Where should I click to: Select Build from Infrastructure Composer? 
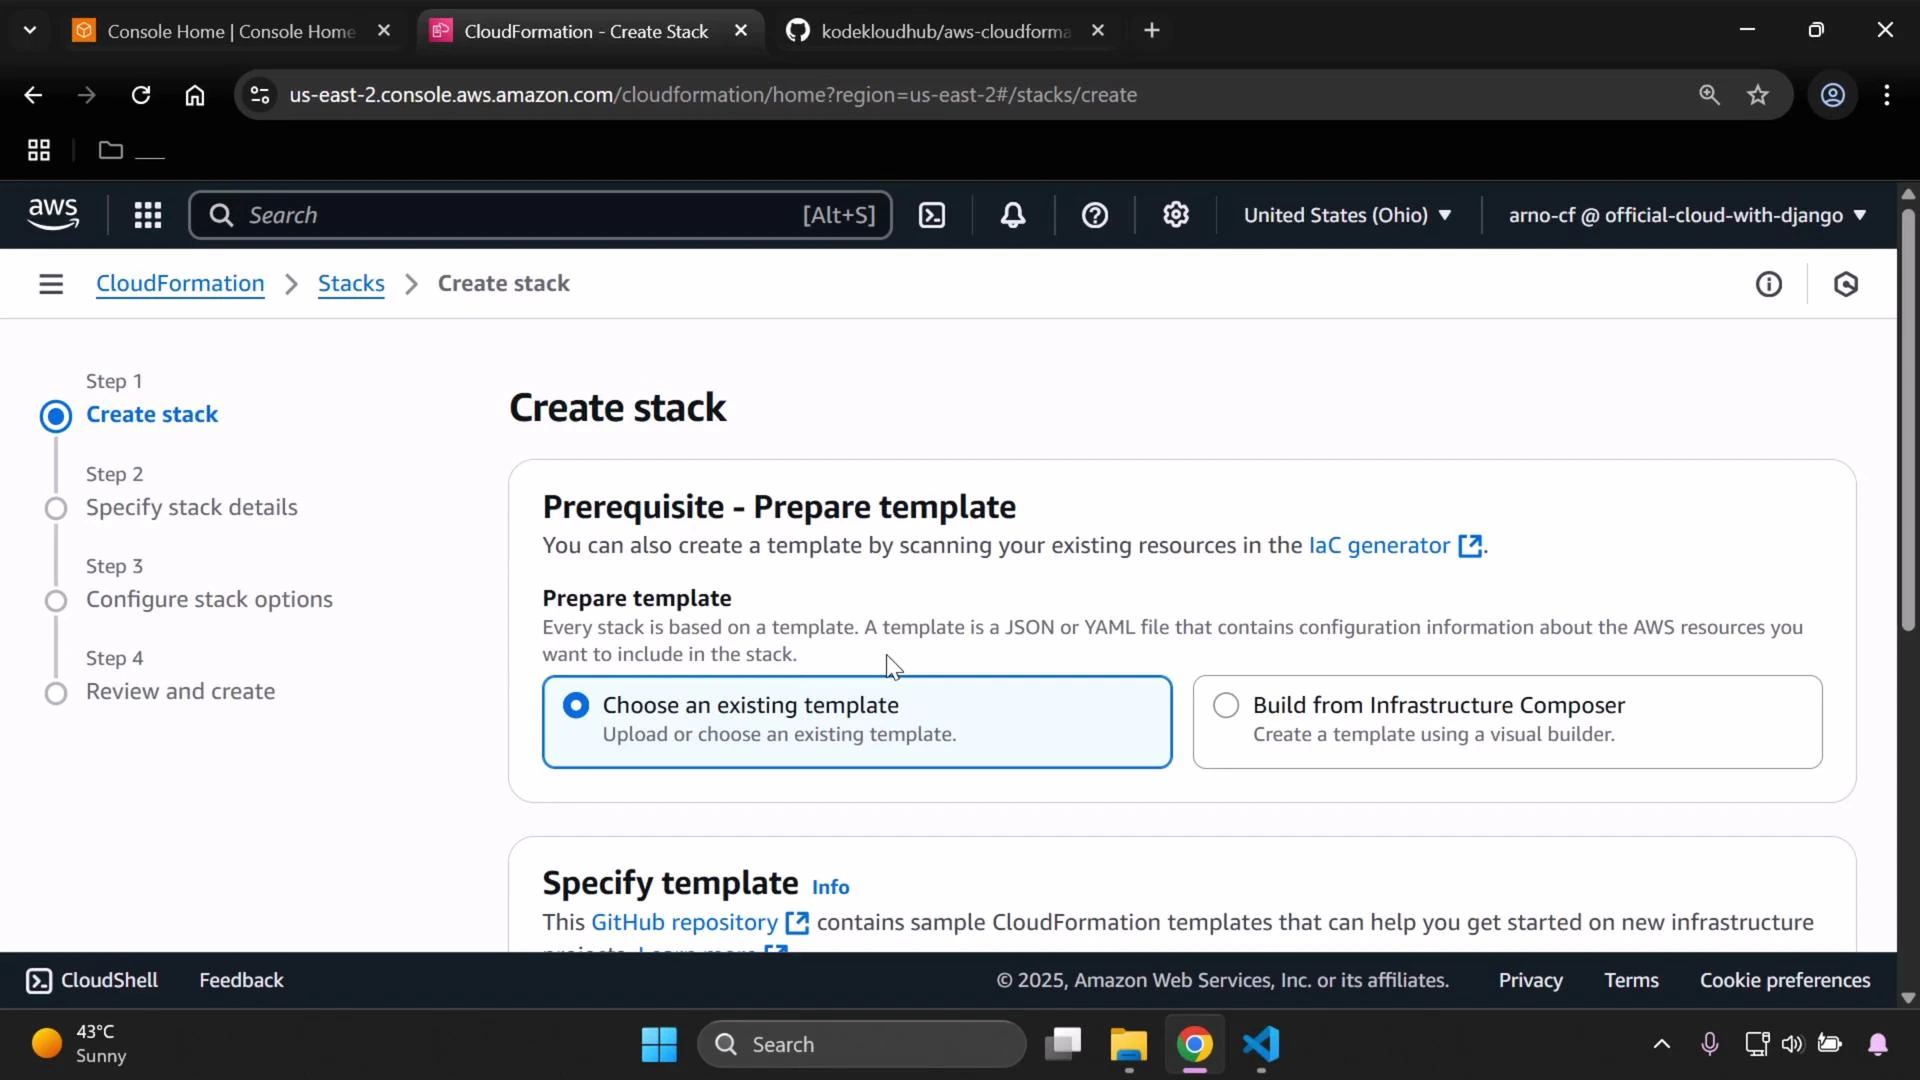[1225, 704]
